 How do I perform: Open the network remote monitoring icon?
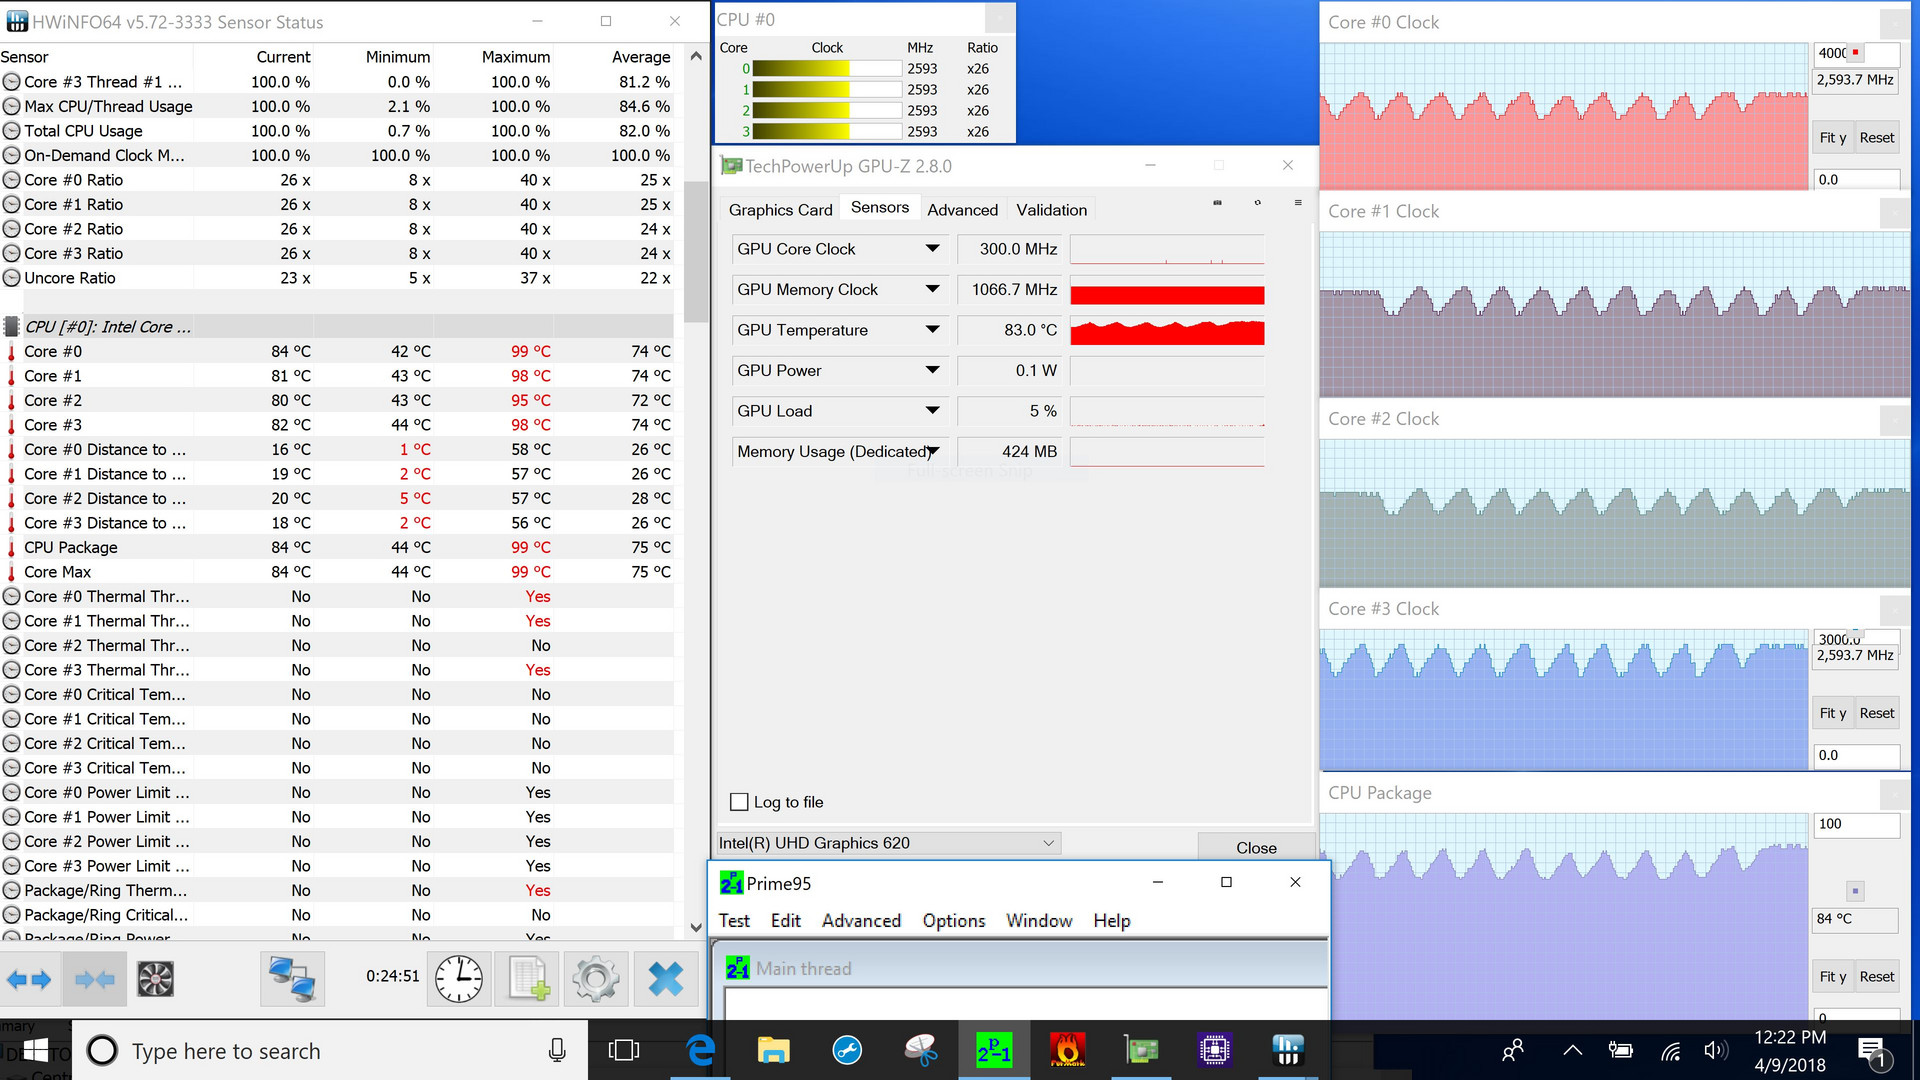(x=292, y=979)
